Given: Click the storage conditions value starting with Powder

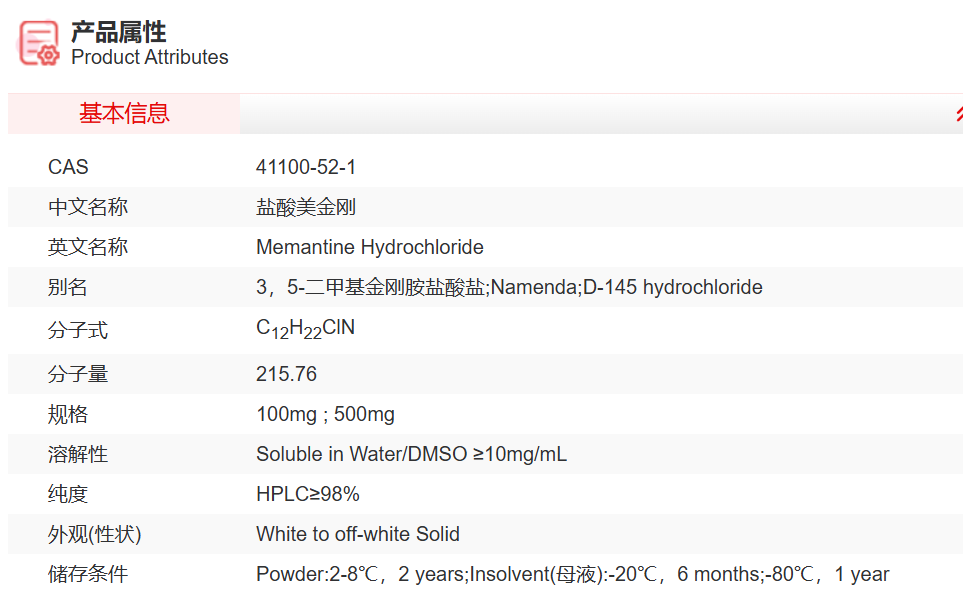Looking at the screenshot, I should (x=572, y=574).
